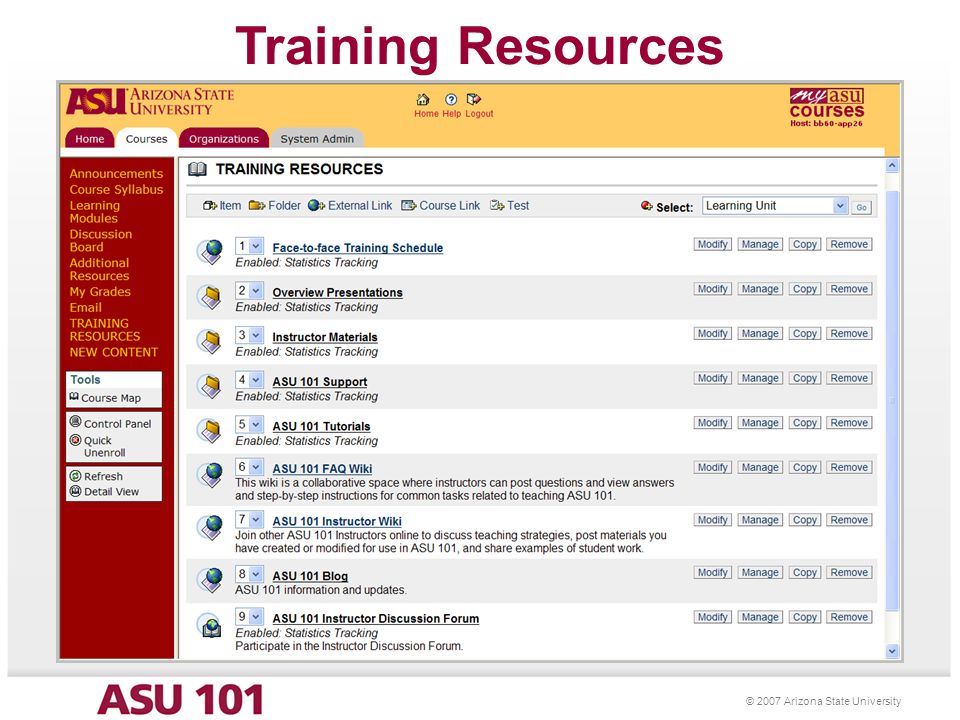The height and width of the screenshot is (720, 960).
Task: Switch to the Courses tab
Action: coord(146,139)
